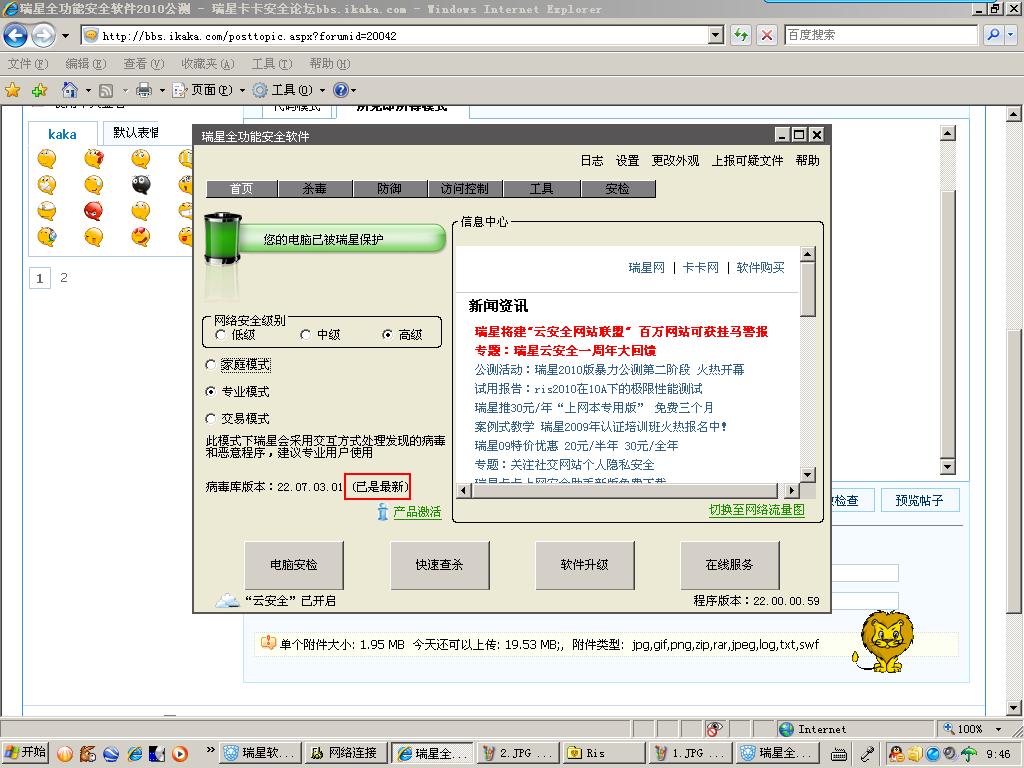This screenshot has width=1024, height=768.
Task: Switch to the 杀毒 tab in Rising
Action: [315, 189]
